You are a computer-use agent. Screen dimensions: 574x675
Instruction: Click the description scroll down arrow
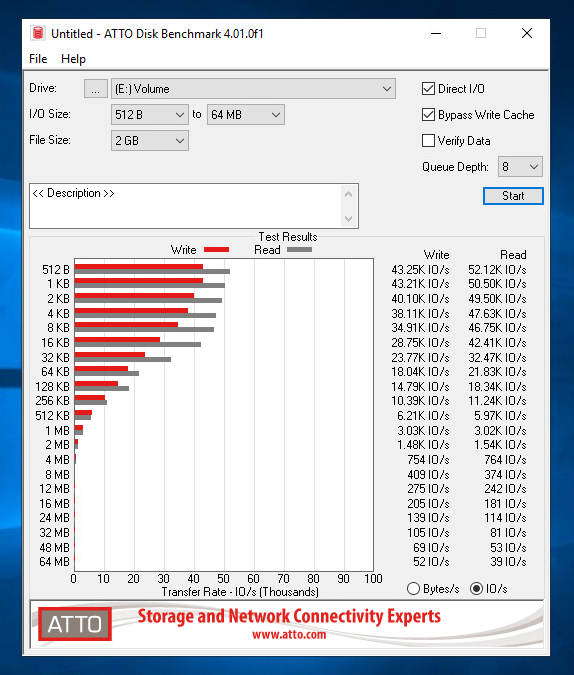[348, 219]
